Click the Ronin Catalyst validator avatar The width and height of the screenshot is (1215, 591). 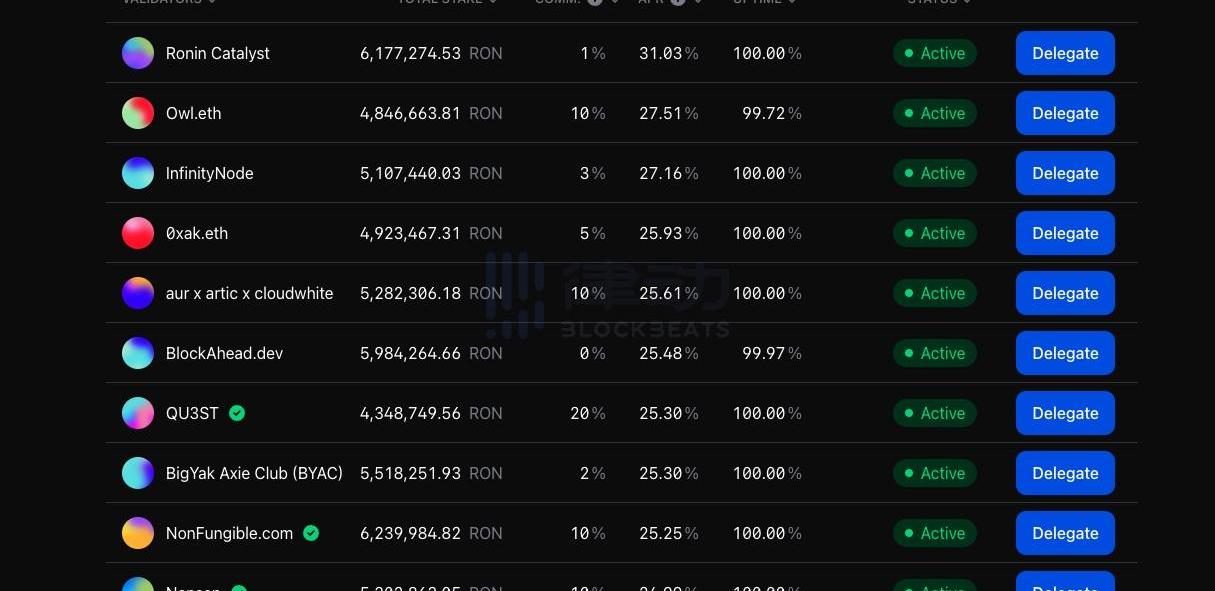coord(138,53)
